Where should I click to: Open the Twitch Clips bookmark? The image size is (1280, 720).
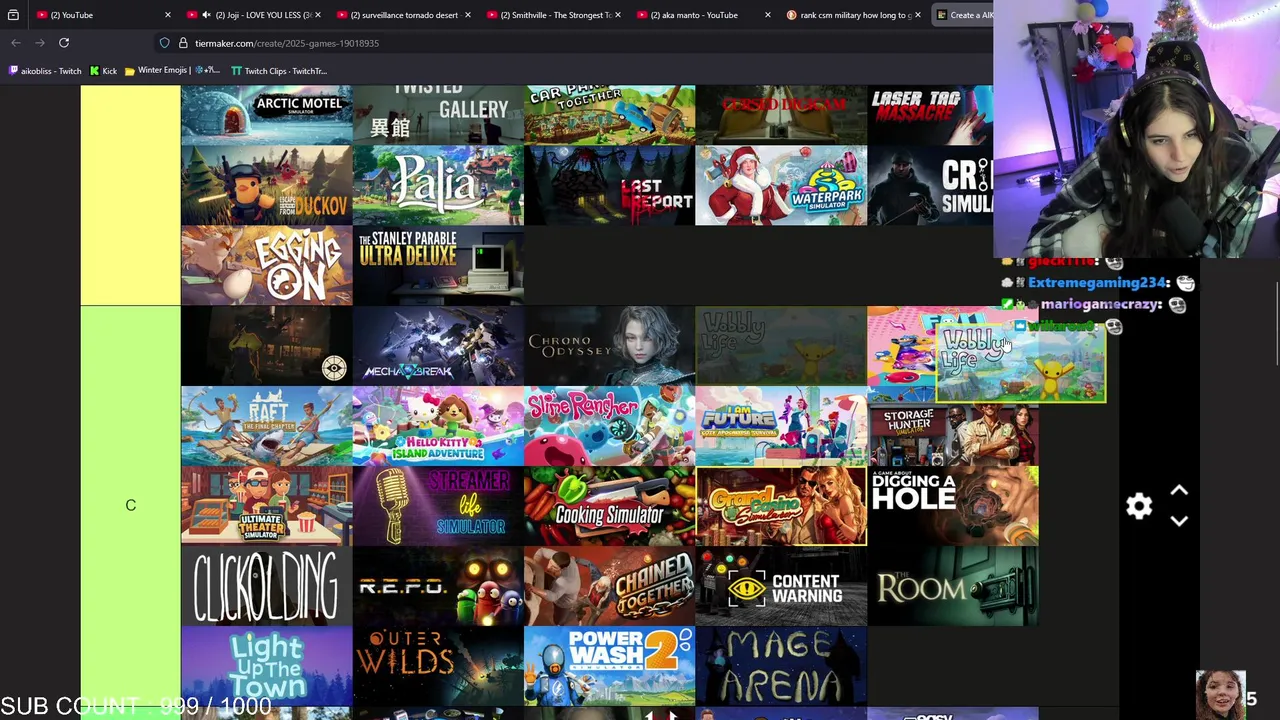point(278,71)
